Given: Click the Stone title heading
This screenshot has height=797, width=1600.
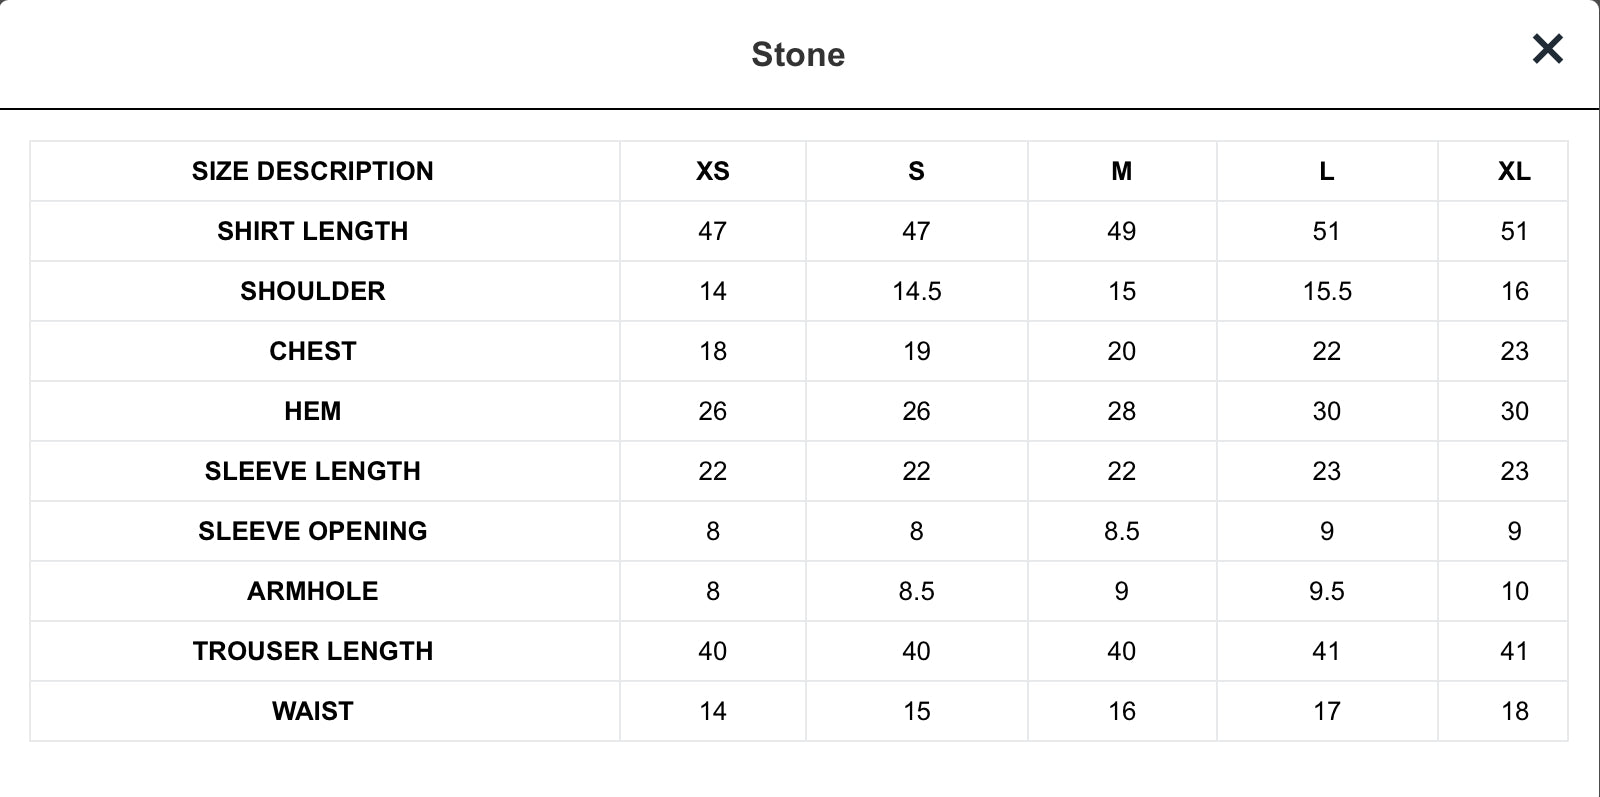Looking at the screenshot, I should tap(798, 54).
